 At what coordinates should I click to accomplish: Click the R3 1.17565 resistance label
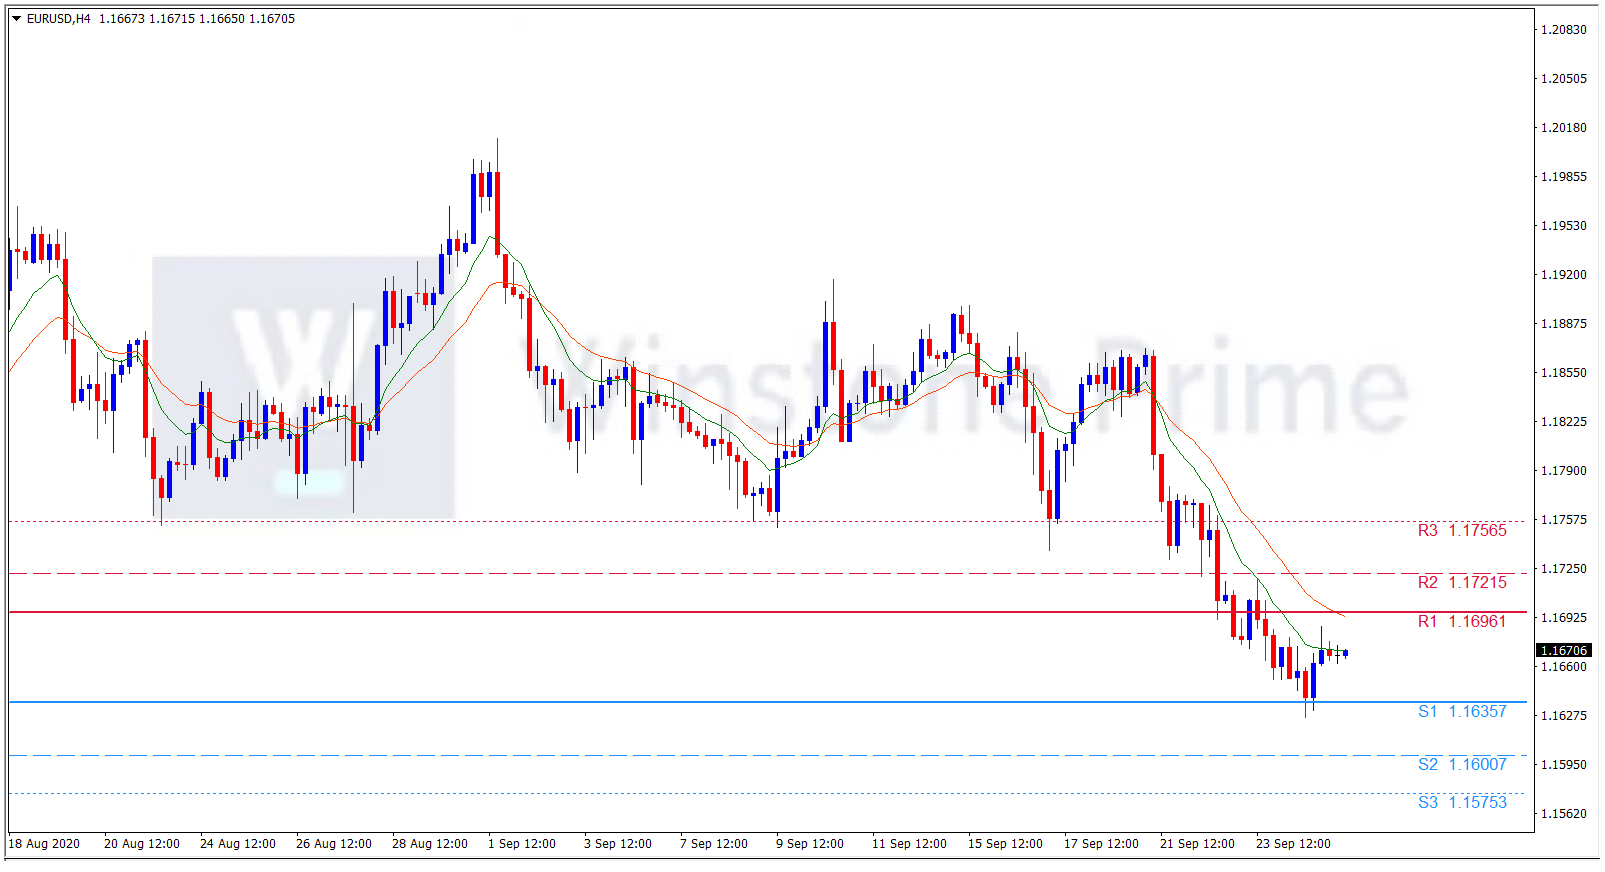pyautogui.click(x=1461, y=530)
